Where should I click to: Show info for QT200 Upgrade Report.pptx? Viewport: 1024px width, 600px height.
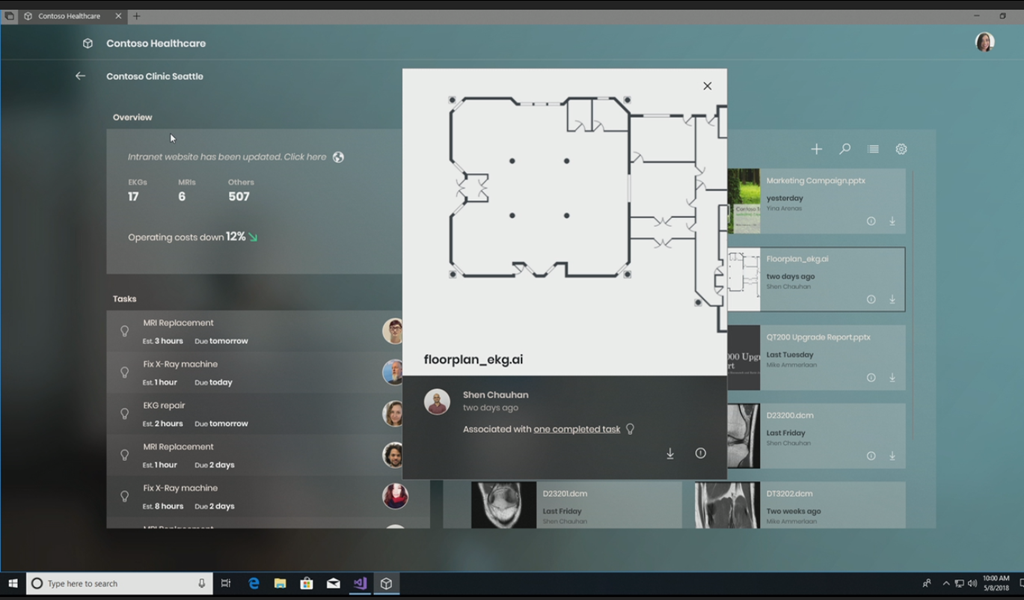tap(871, 378)
